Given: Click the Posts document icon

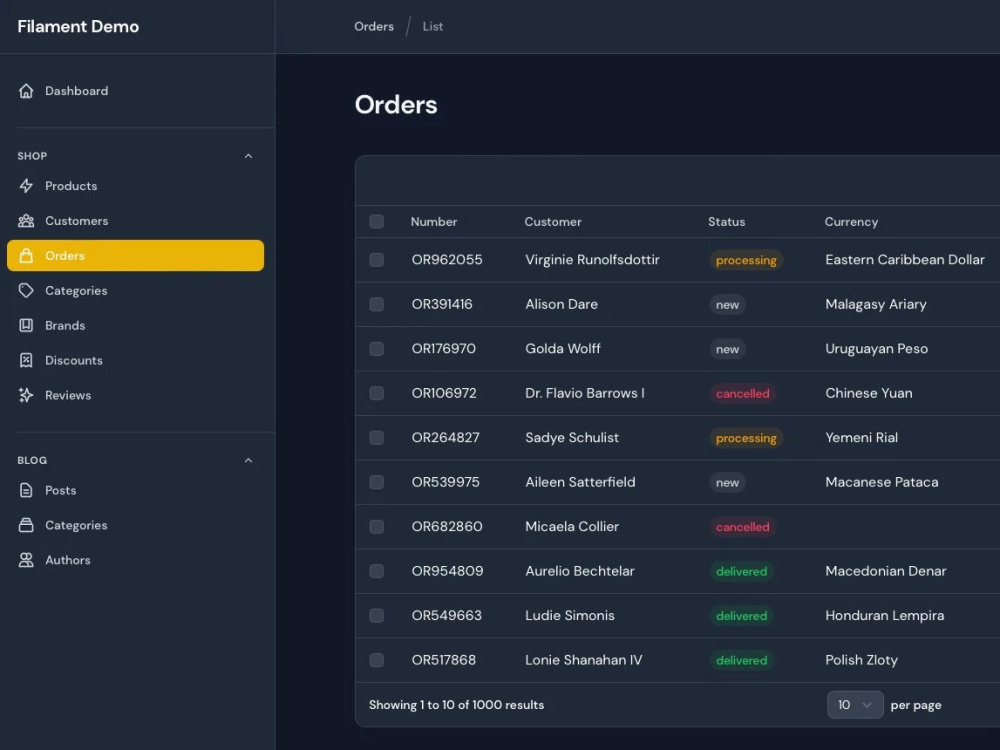Looking at the screenshot, I should pos(26,490).
